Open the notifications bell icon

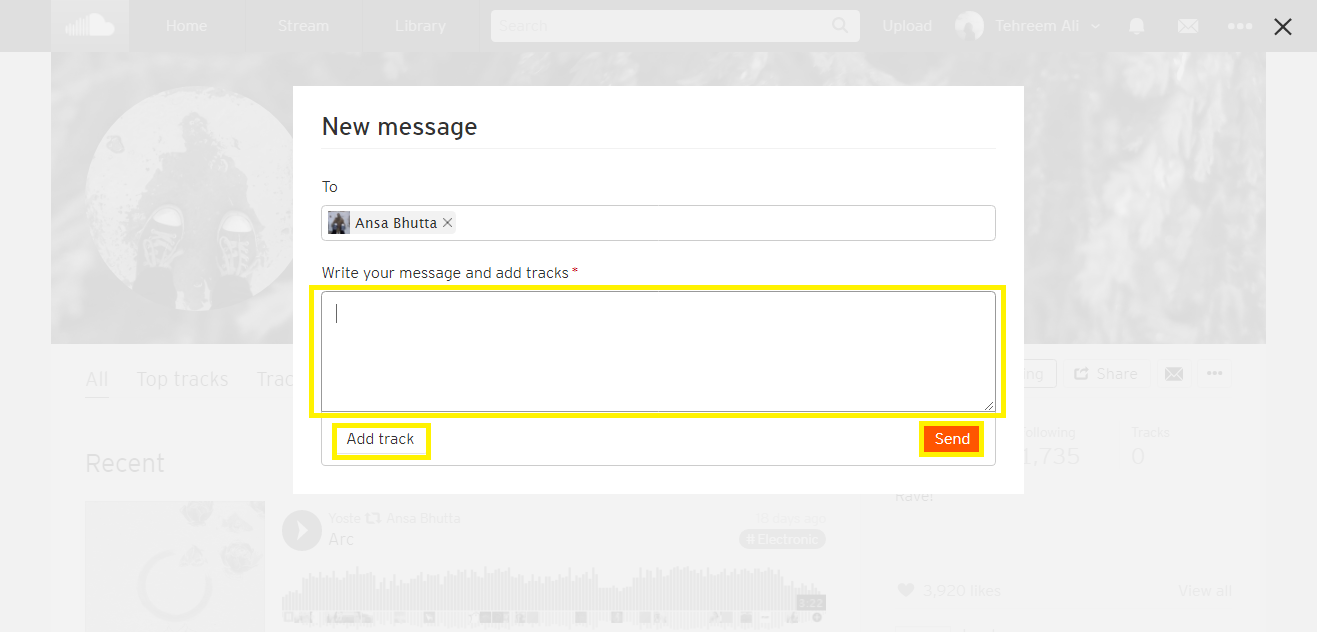click(x=1136, y=26)
